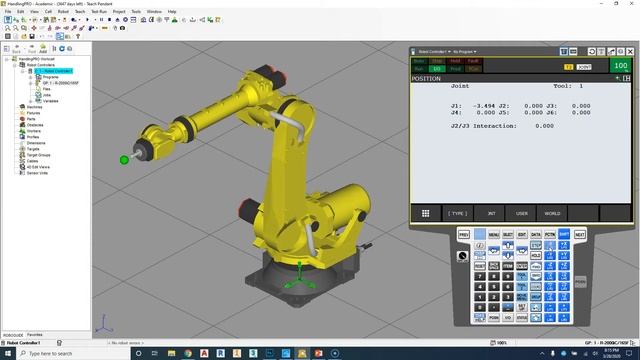The width and height of the screenshot is (640, 360).
Task: Collapse the HandlingPRO Workcell tree node
Action: coord(7,59)
